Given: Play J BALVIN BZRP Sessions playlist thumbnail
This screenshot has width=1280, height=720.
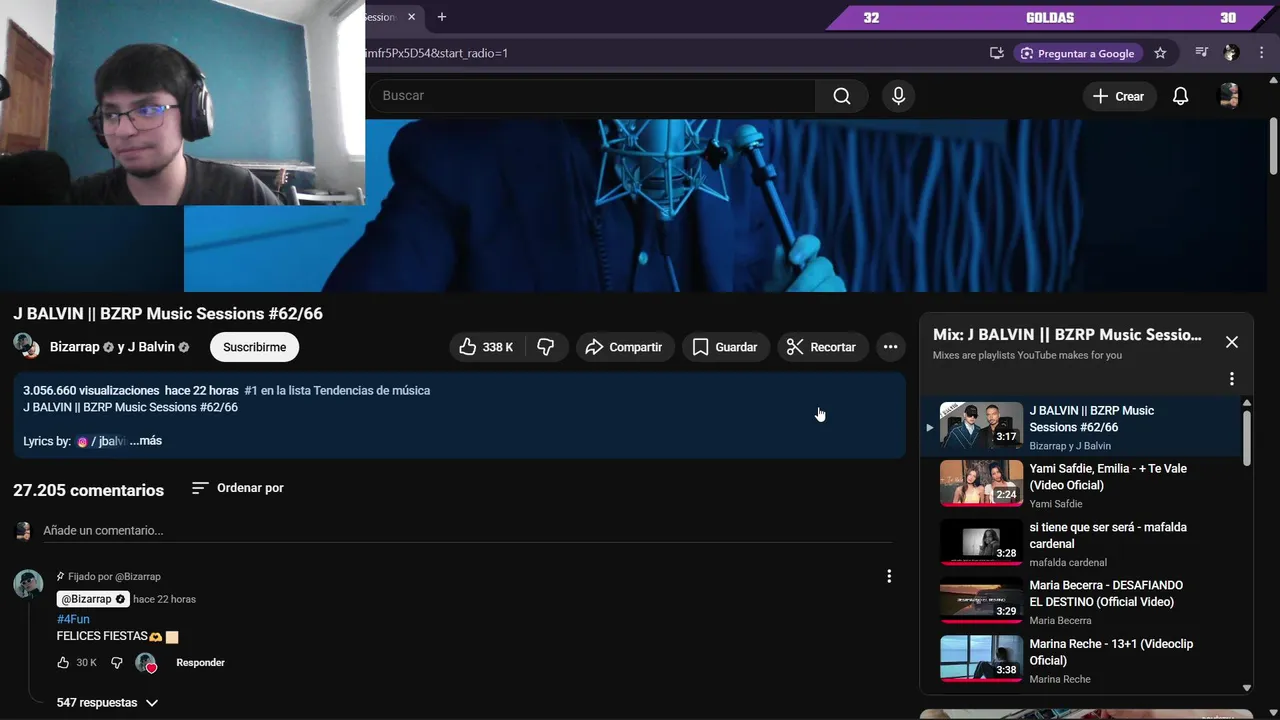Looking at the screenshot, I should [x=981, y=426].
